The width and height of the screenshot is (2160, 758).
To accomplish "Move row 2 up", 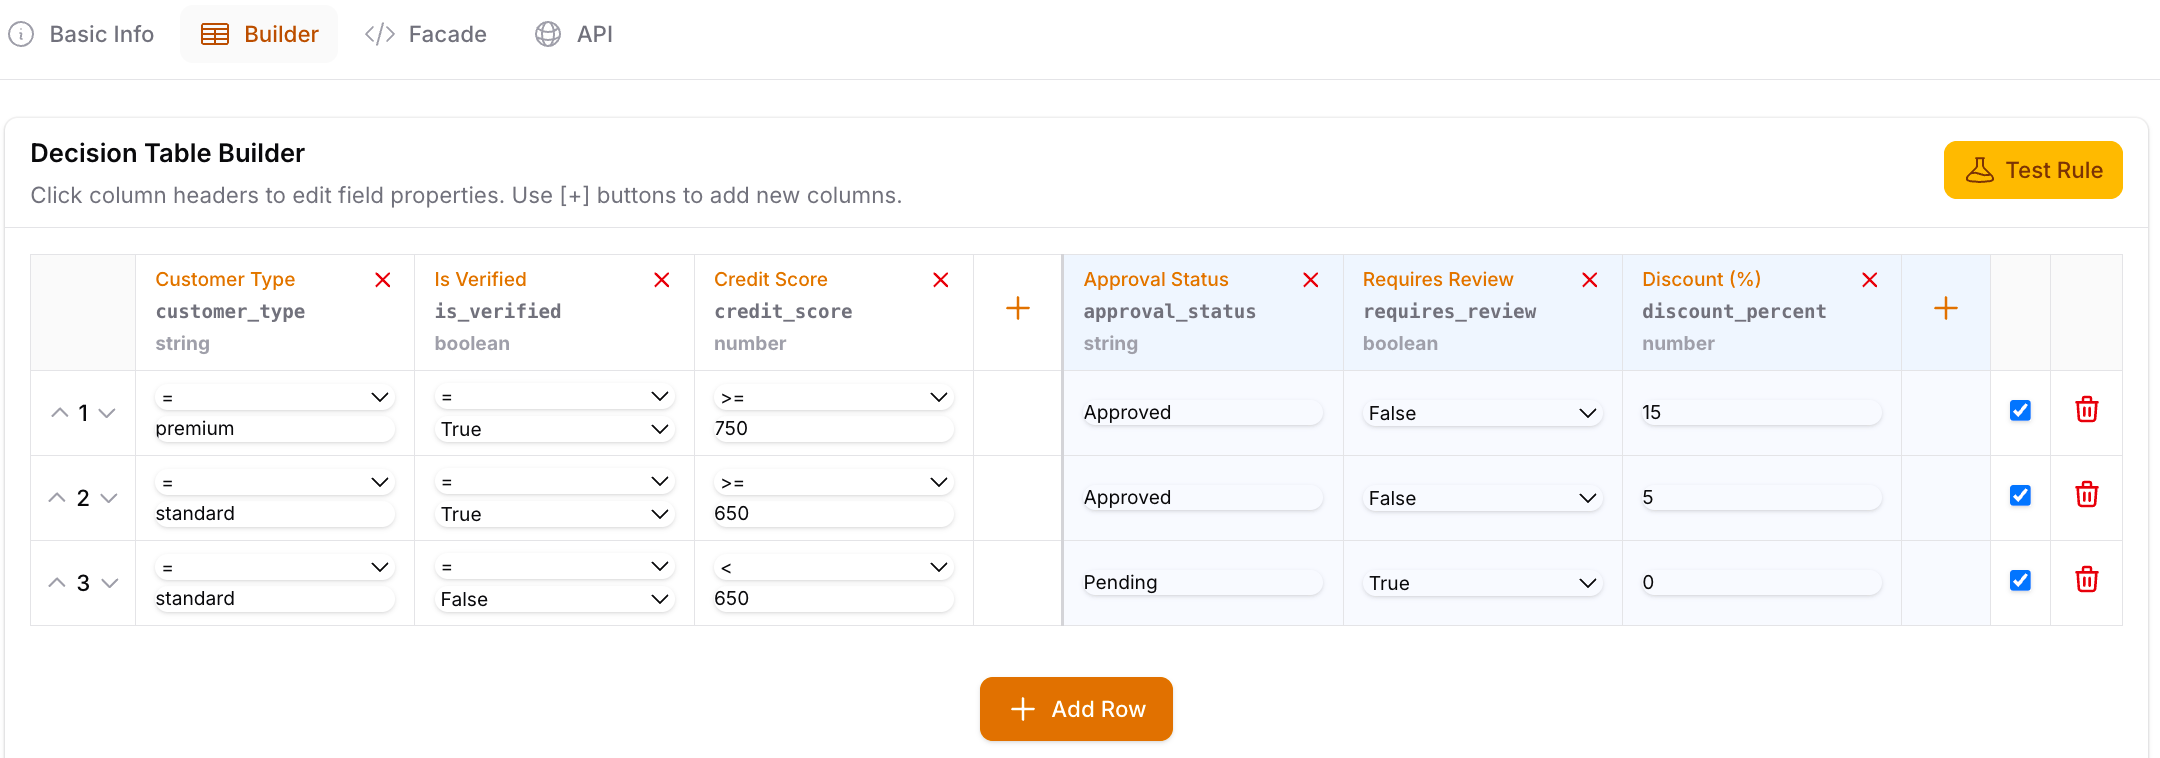I will [58, 498].
